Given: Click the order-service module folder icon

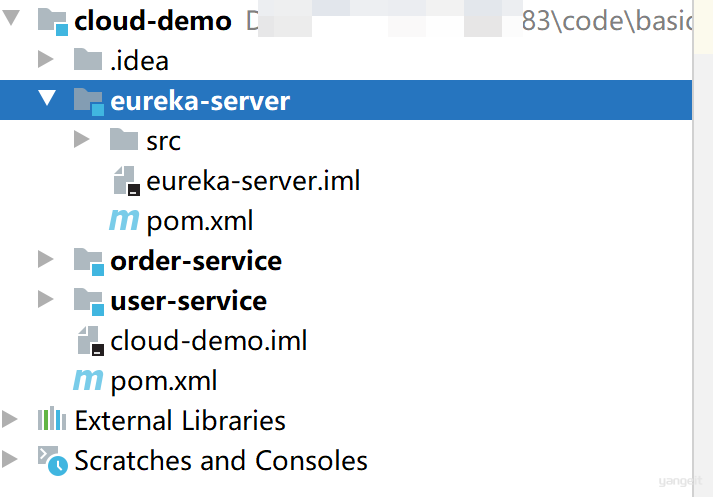Looking at the screenshot, I should 89,262.
